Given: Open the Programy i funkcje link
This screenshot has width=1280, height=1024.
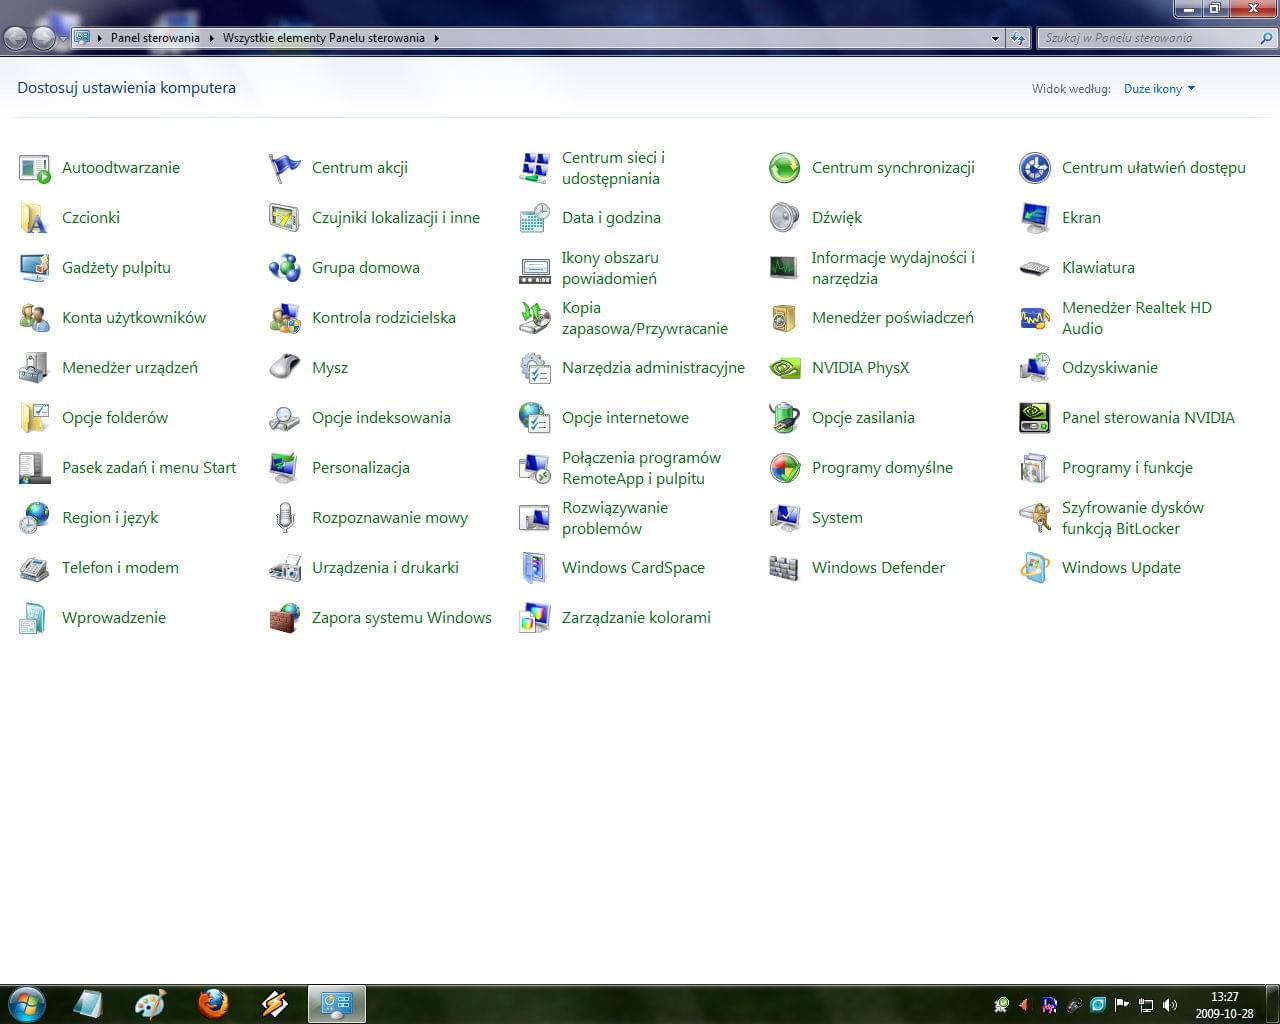Looking at the screenshot, I should point(1127,468).
